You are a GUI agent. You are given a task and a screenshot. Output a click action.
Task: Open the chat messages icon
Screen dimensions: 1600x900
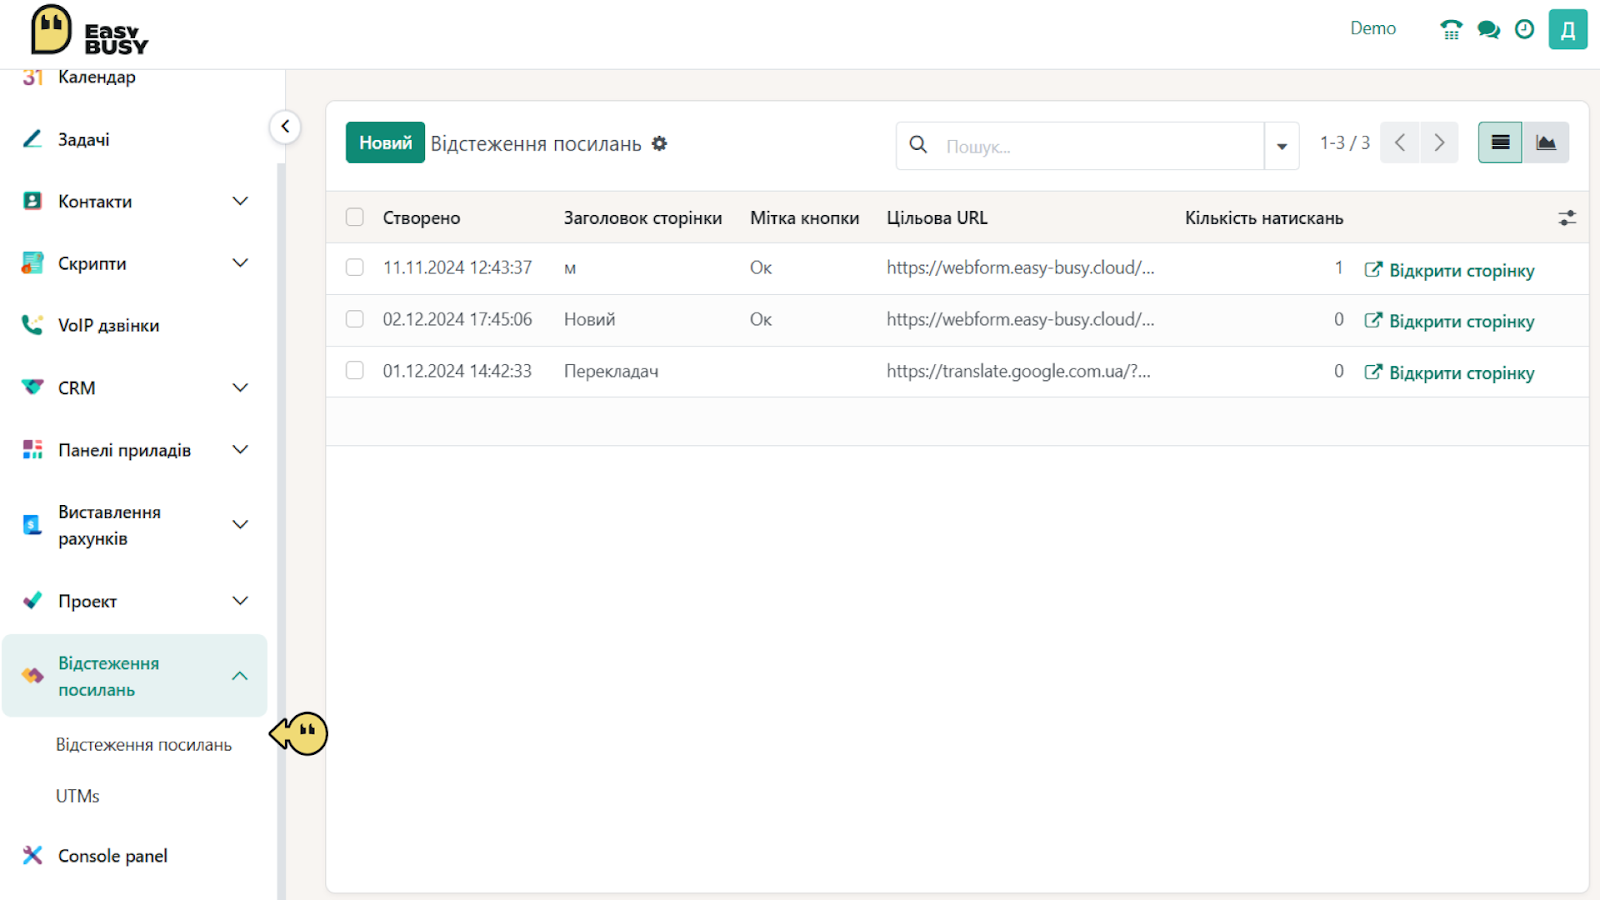point(1488,29)
